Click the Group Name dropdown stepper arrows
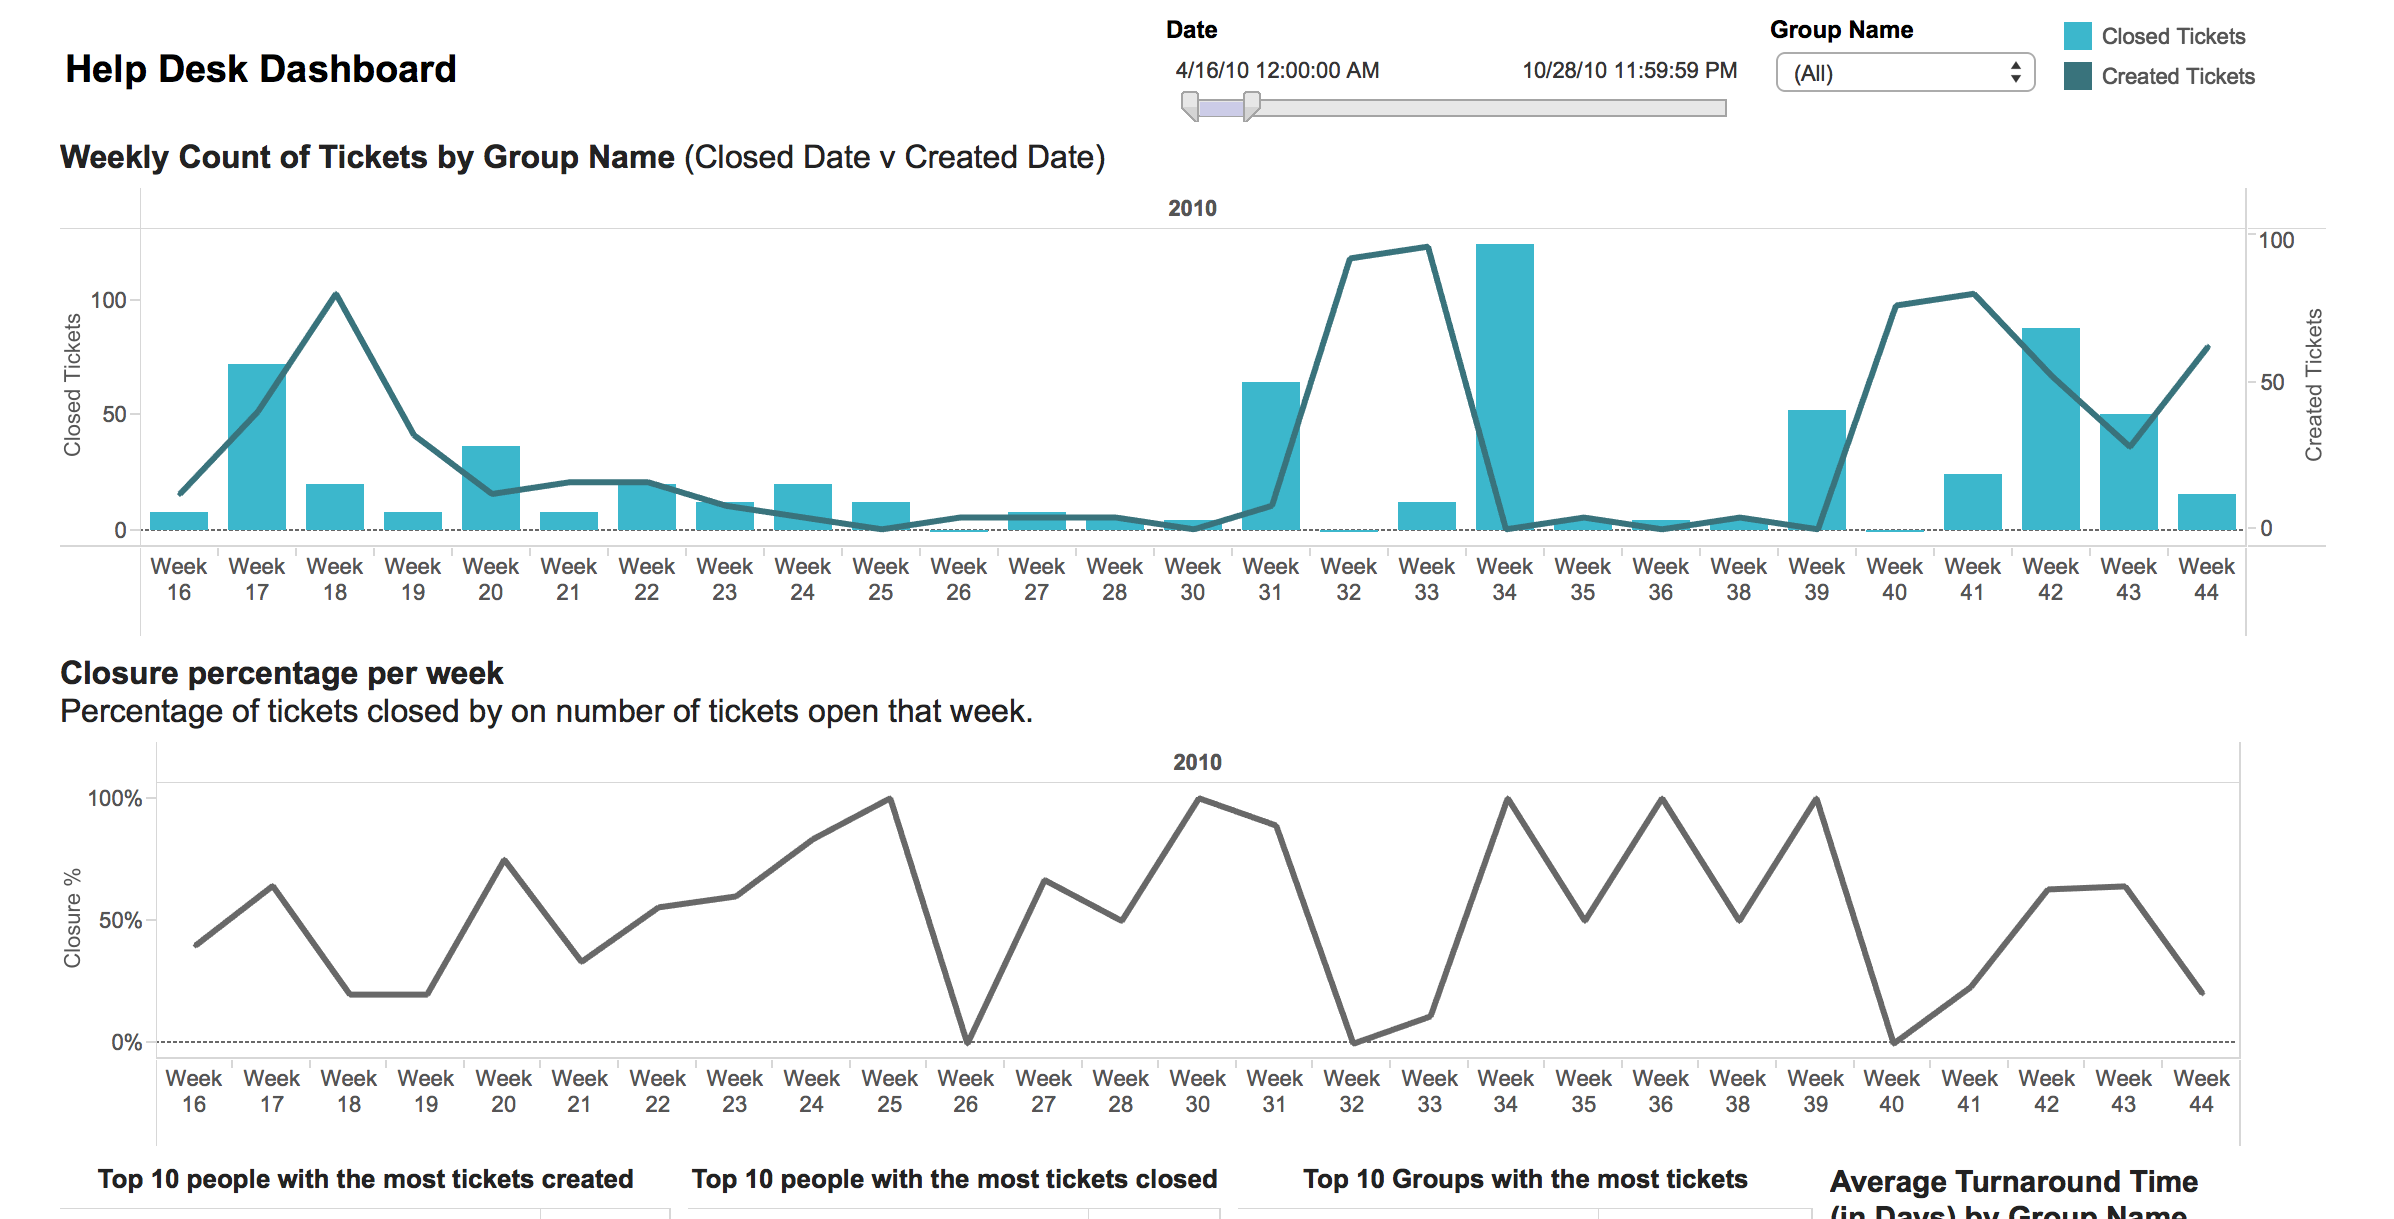 (2015, 73)
